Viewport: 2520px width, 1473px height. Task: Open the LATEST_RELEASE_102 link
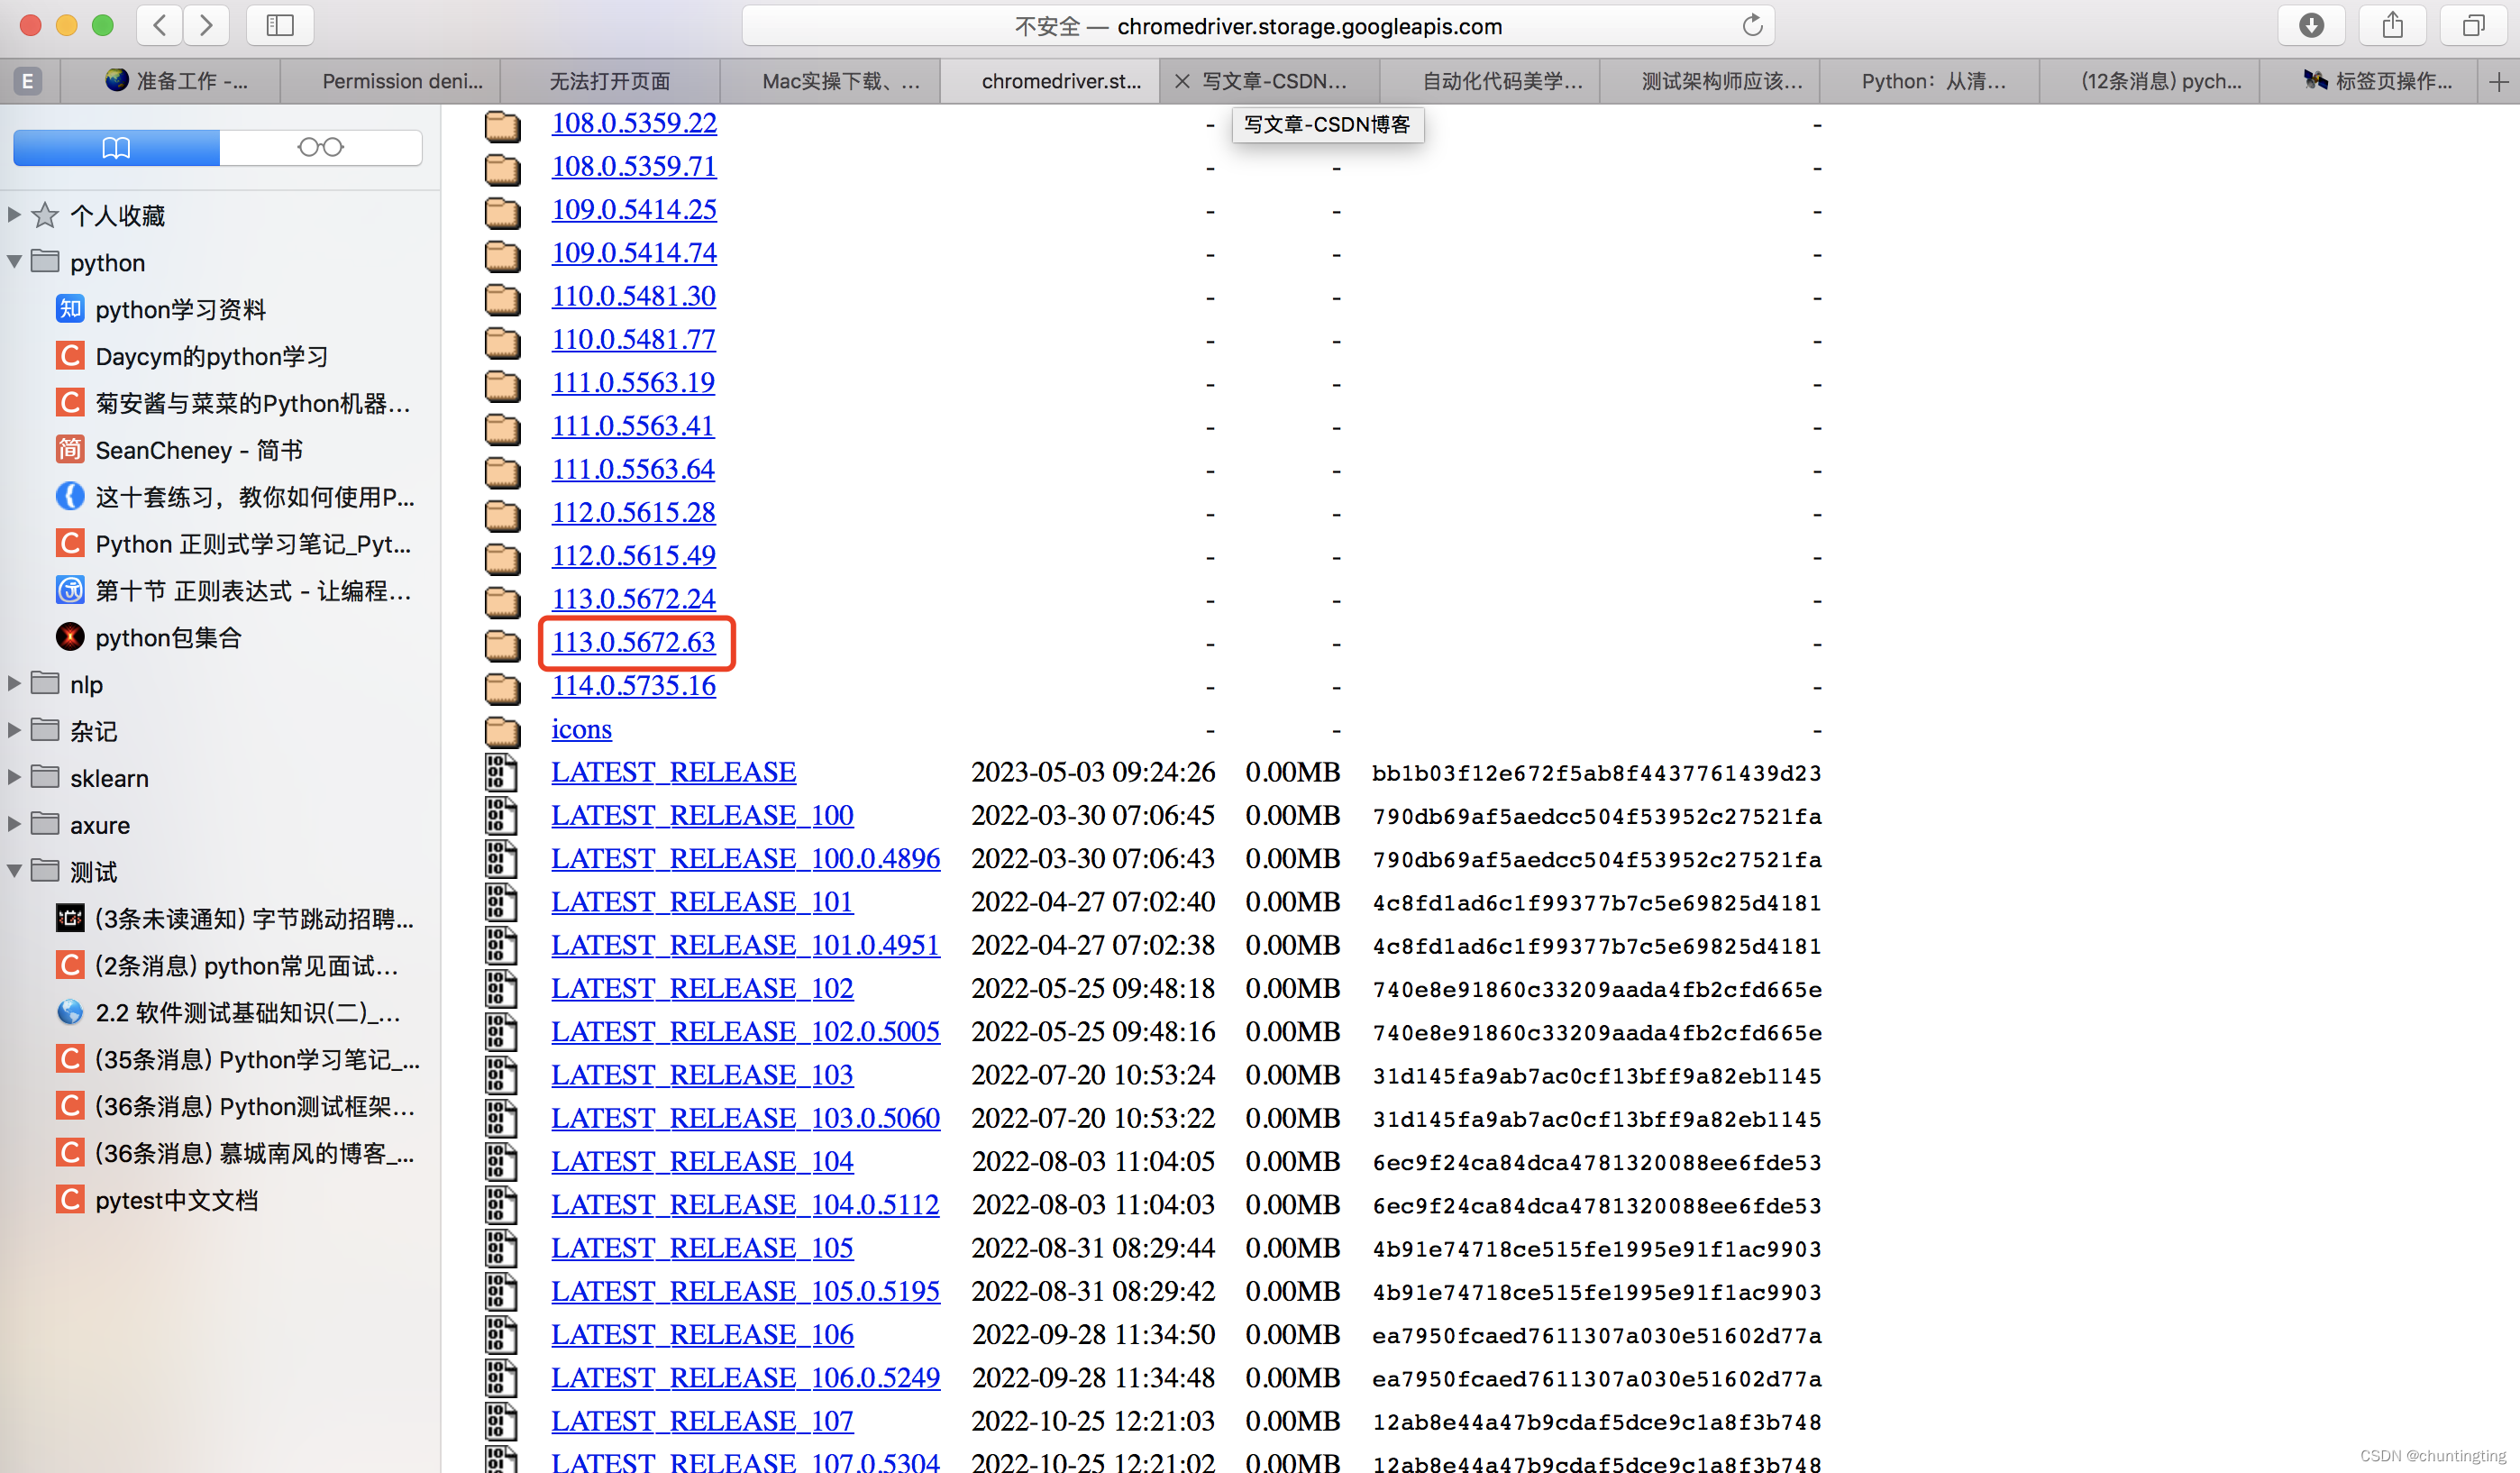(702, 988)
